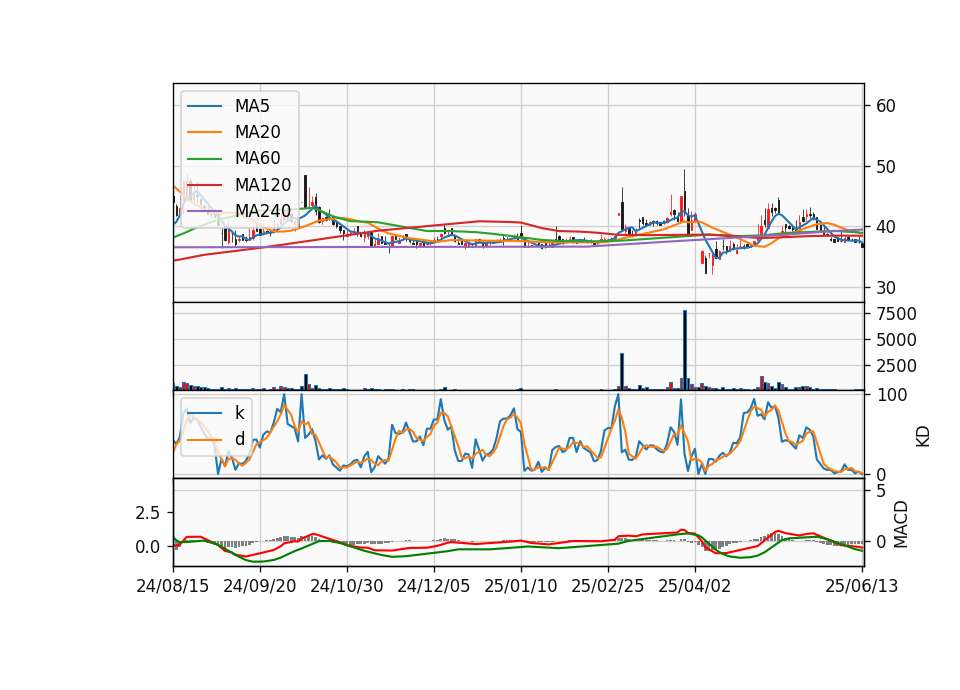Screen dimensions: 960x690
Task: Click the 24/09/20 date axis label
Action: 260,587
